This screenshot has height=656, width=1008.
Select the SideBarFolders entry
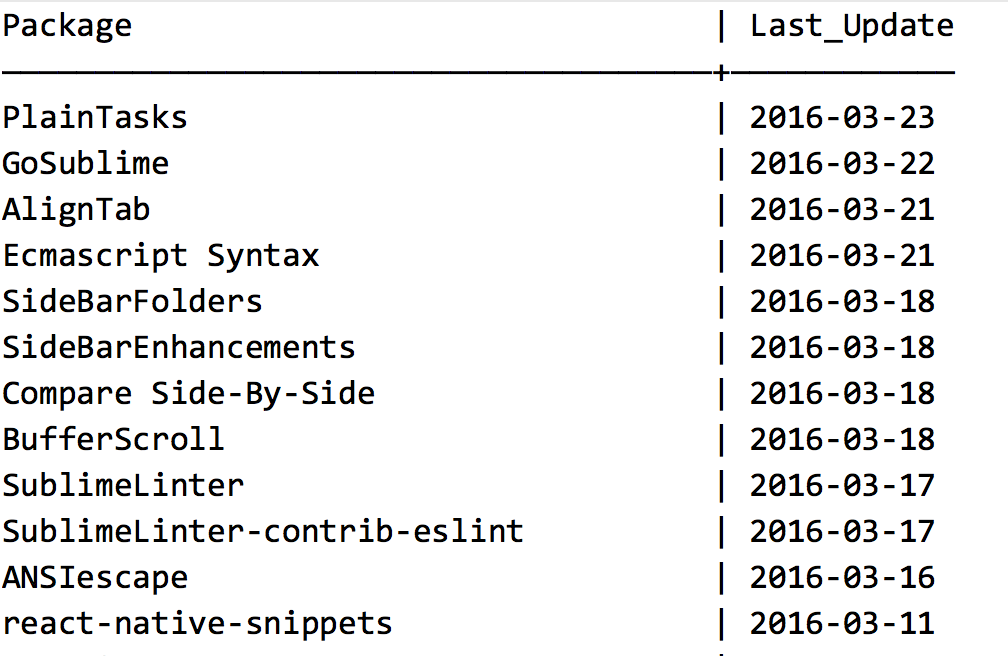[132, 302]
